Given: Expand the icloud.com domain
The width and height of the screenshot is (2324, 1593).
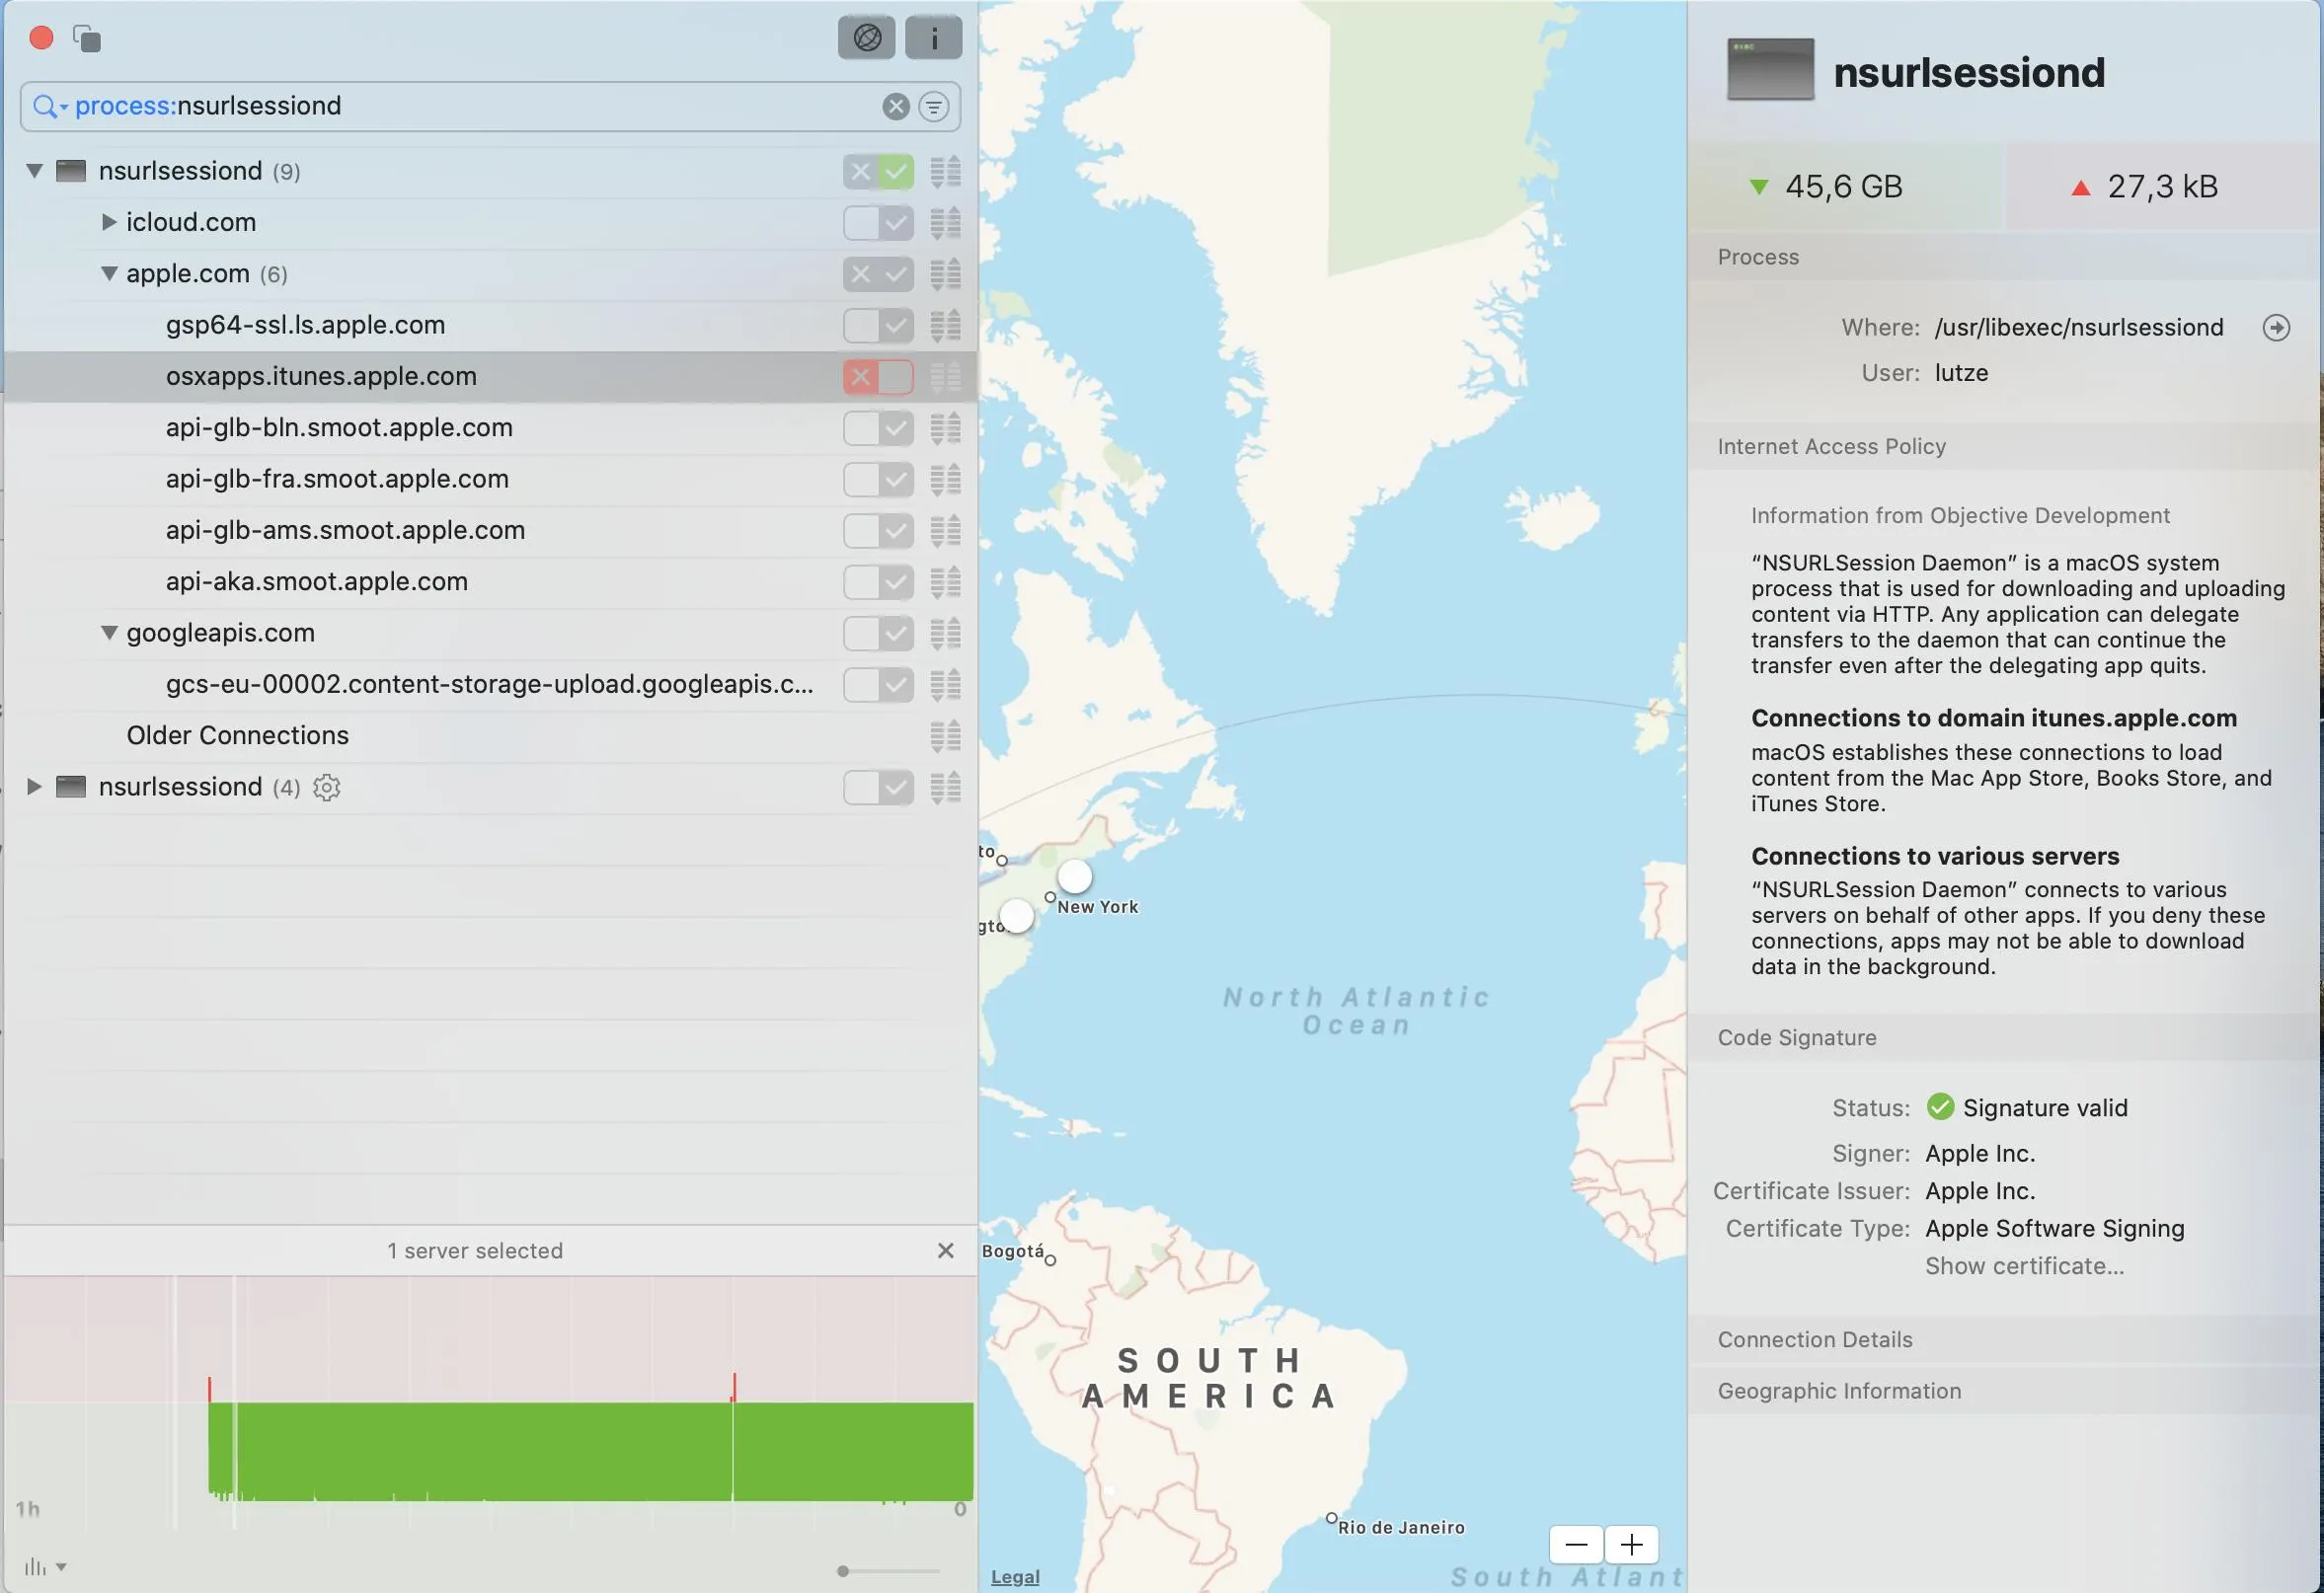Looking at the screenshot, I should tap(109, 222).
